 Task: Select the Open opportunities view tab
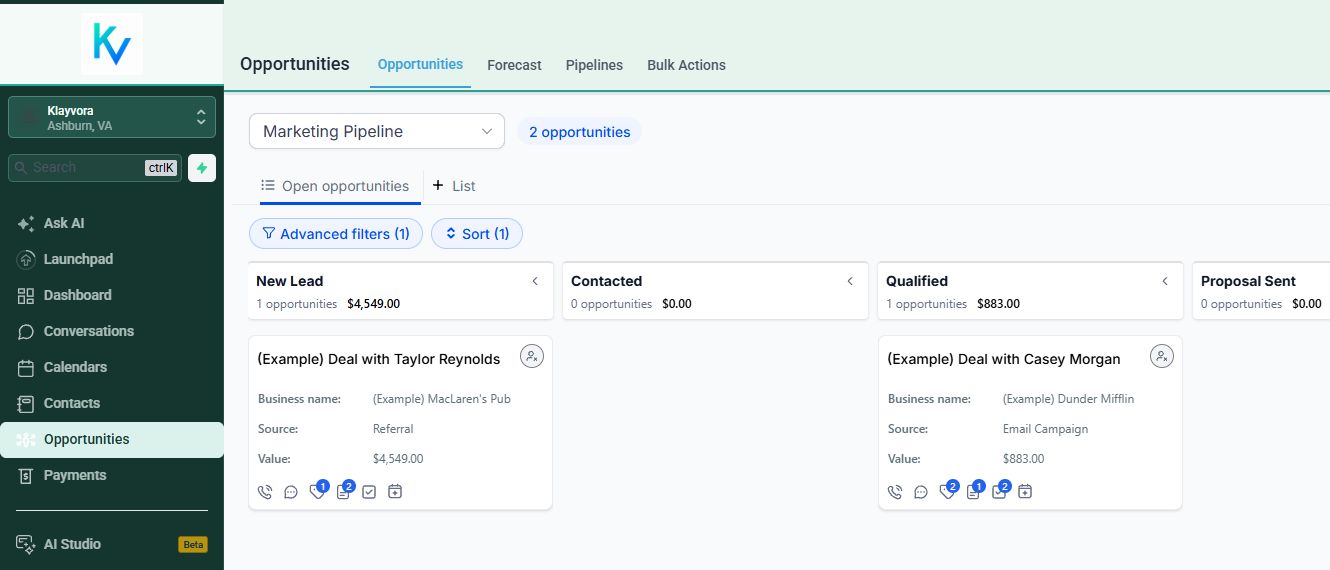(335, 186)
